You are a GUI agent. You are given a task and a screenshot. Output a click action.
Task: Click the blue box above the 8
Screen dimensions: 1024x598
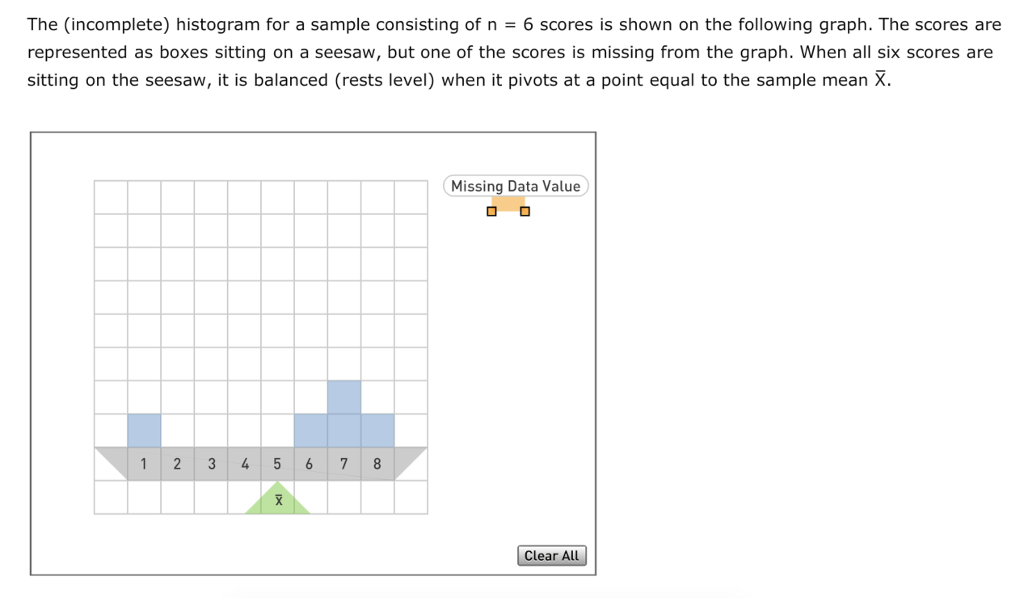coord(377,428)
